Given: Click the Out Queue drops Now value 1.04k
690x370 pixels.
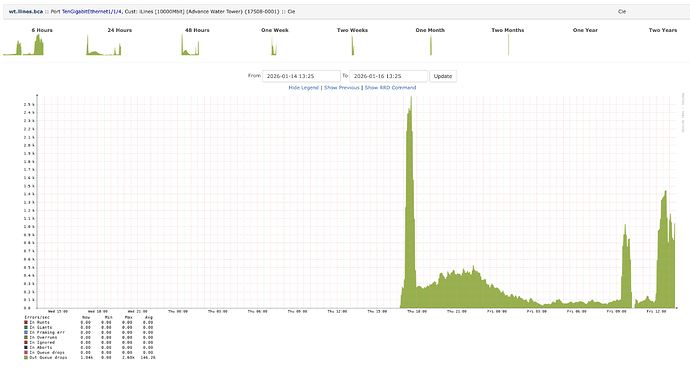Looking at the screenshot, I should click(86, 358).
